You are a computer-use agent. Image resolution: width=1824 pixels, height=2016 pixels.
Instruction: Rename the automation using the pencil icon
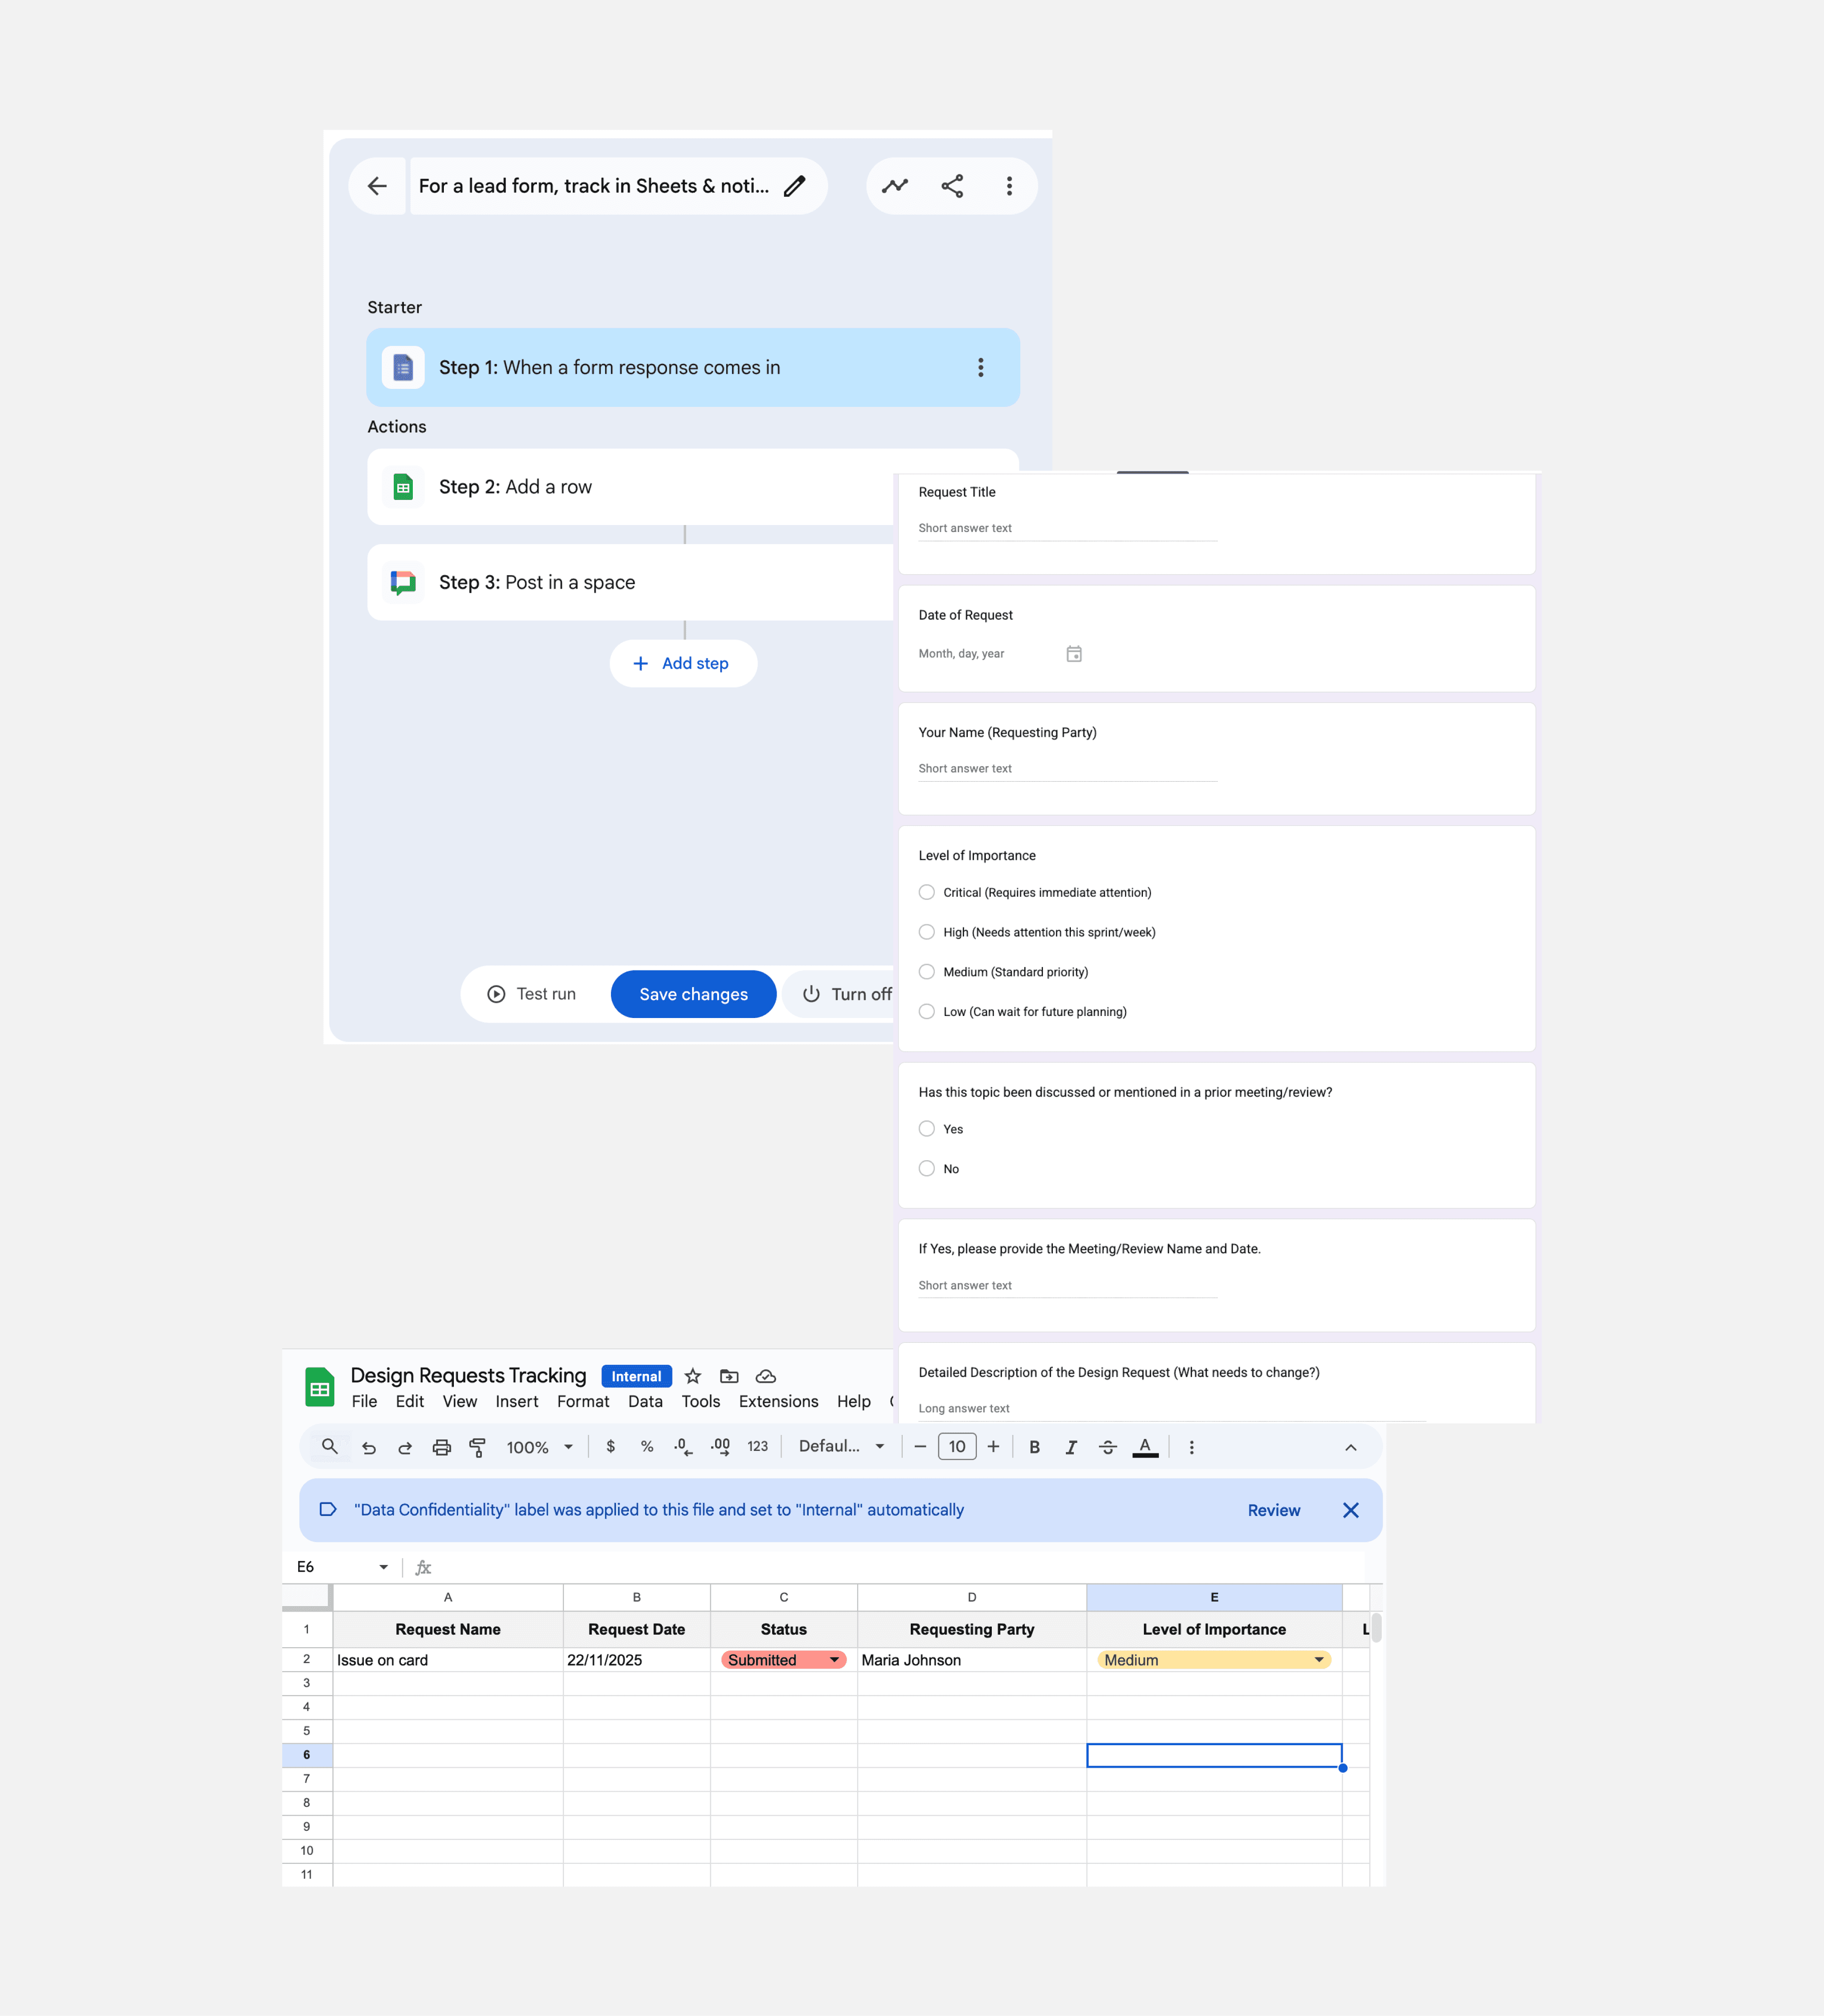coord(795,185)
